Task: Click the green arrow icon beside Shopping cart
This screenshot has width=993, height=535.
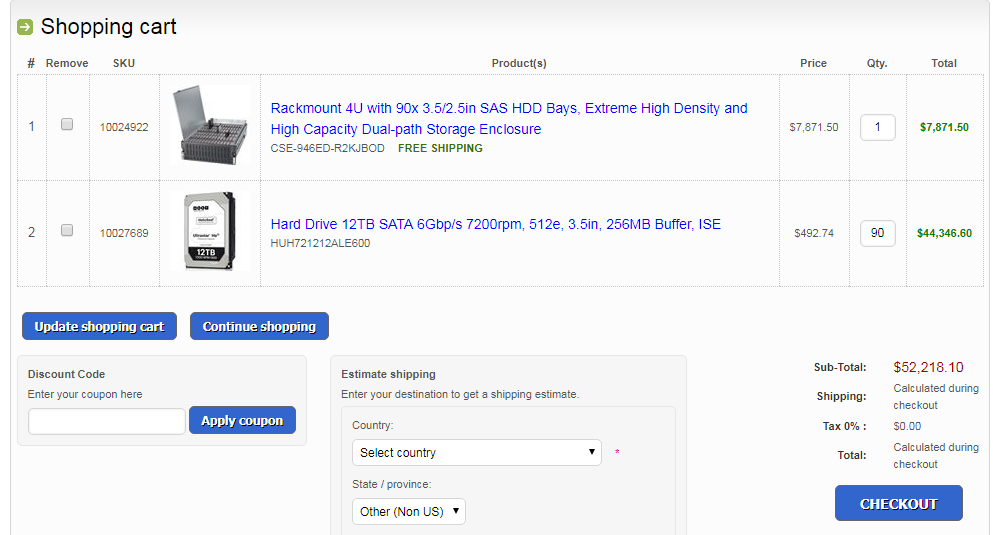Action: (x=25, y=27)
